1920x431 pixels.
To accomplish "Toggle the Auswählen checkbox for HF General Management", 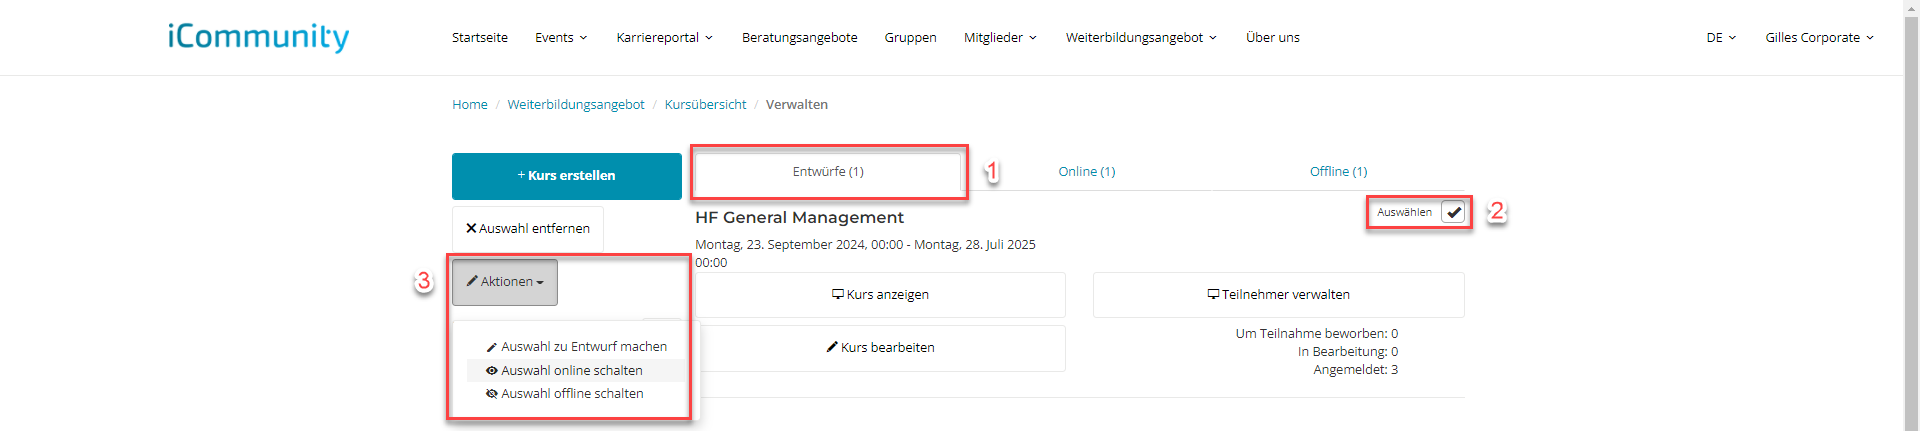I will click(1454, 212).
